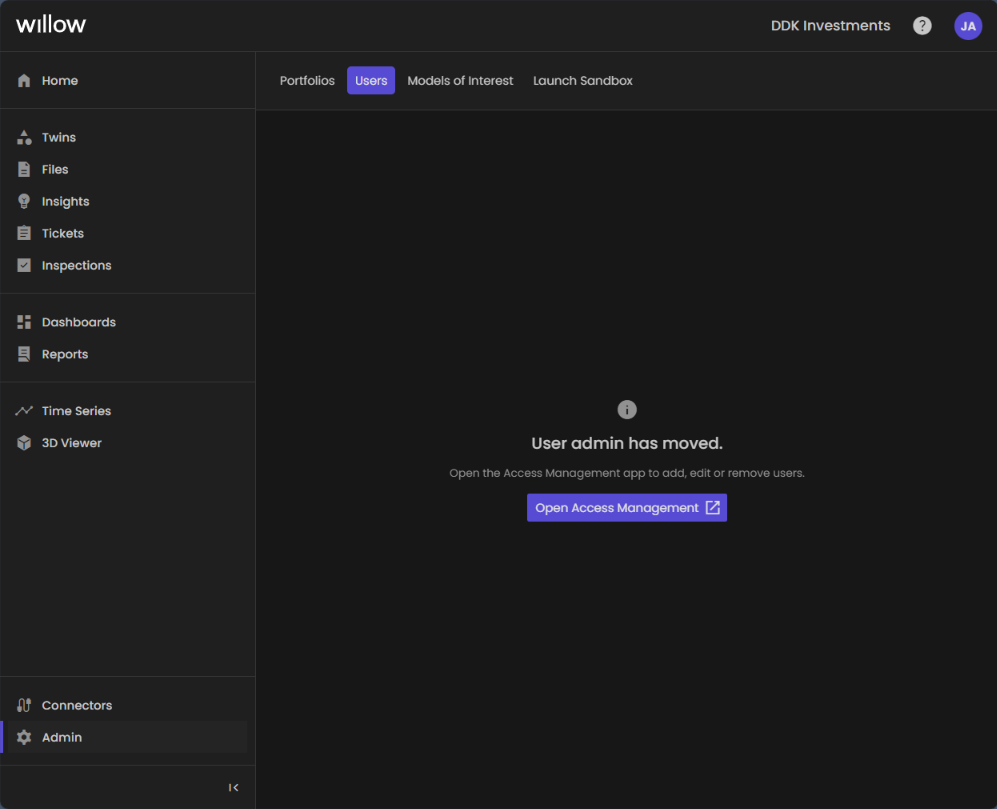Viewport: 997px width, 809px height.
Task: Click the 3D Viewer cube icon
Action: [24, 443]
